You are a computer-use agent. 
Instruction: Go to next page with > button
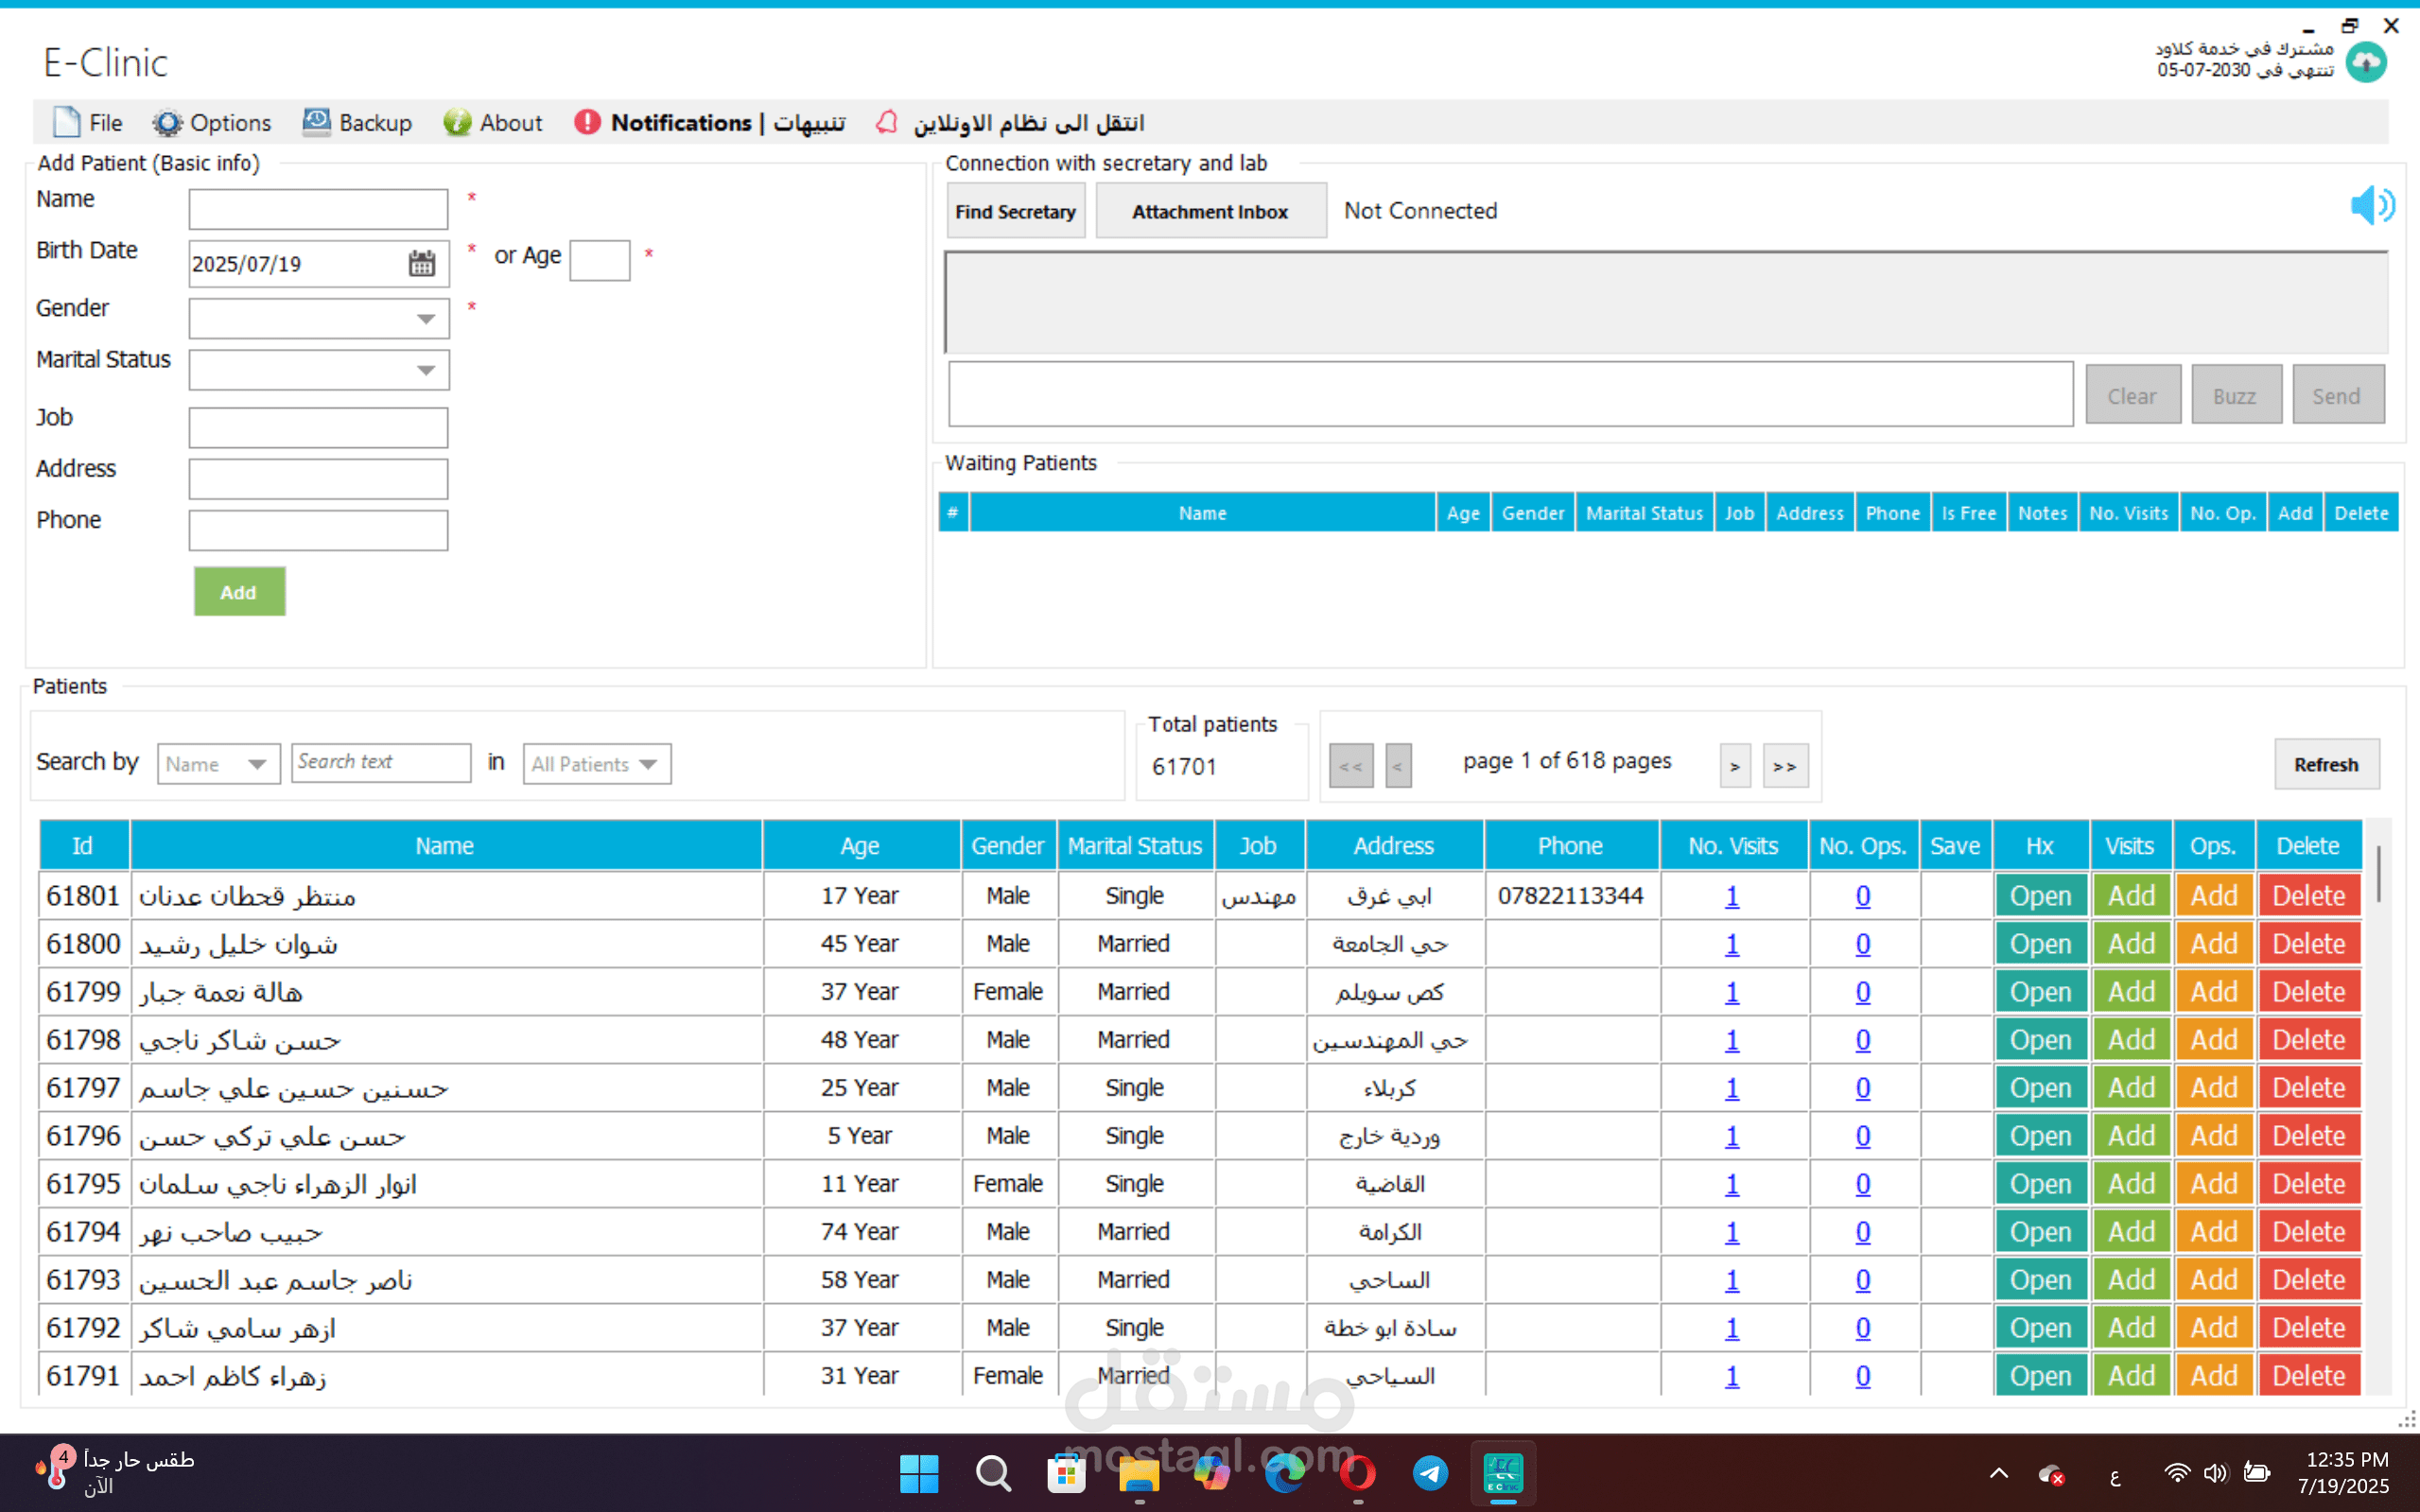(1735, 766)
